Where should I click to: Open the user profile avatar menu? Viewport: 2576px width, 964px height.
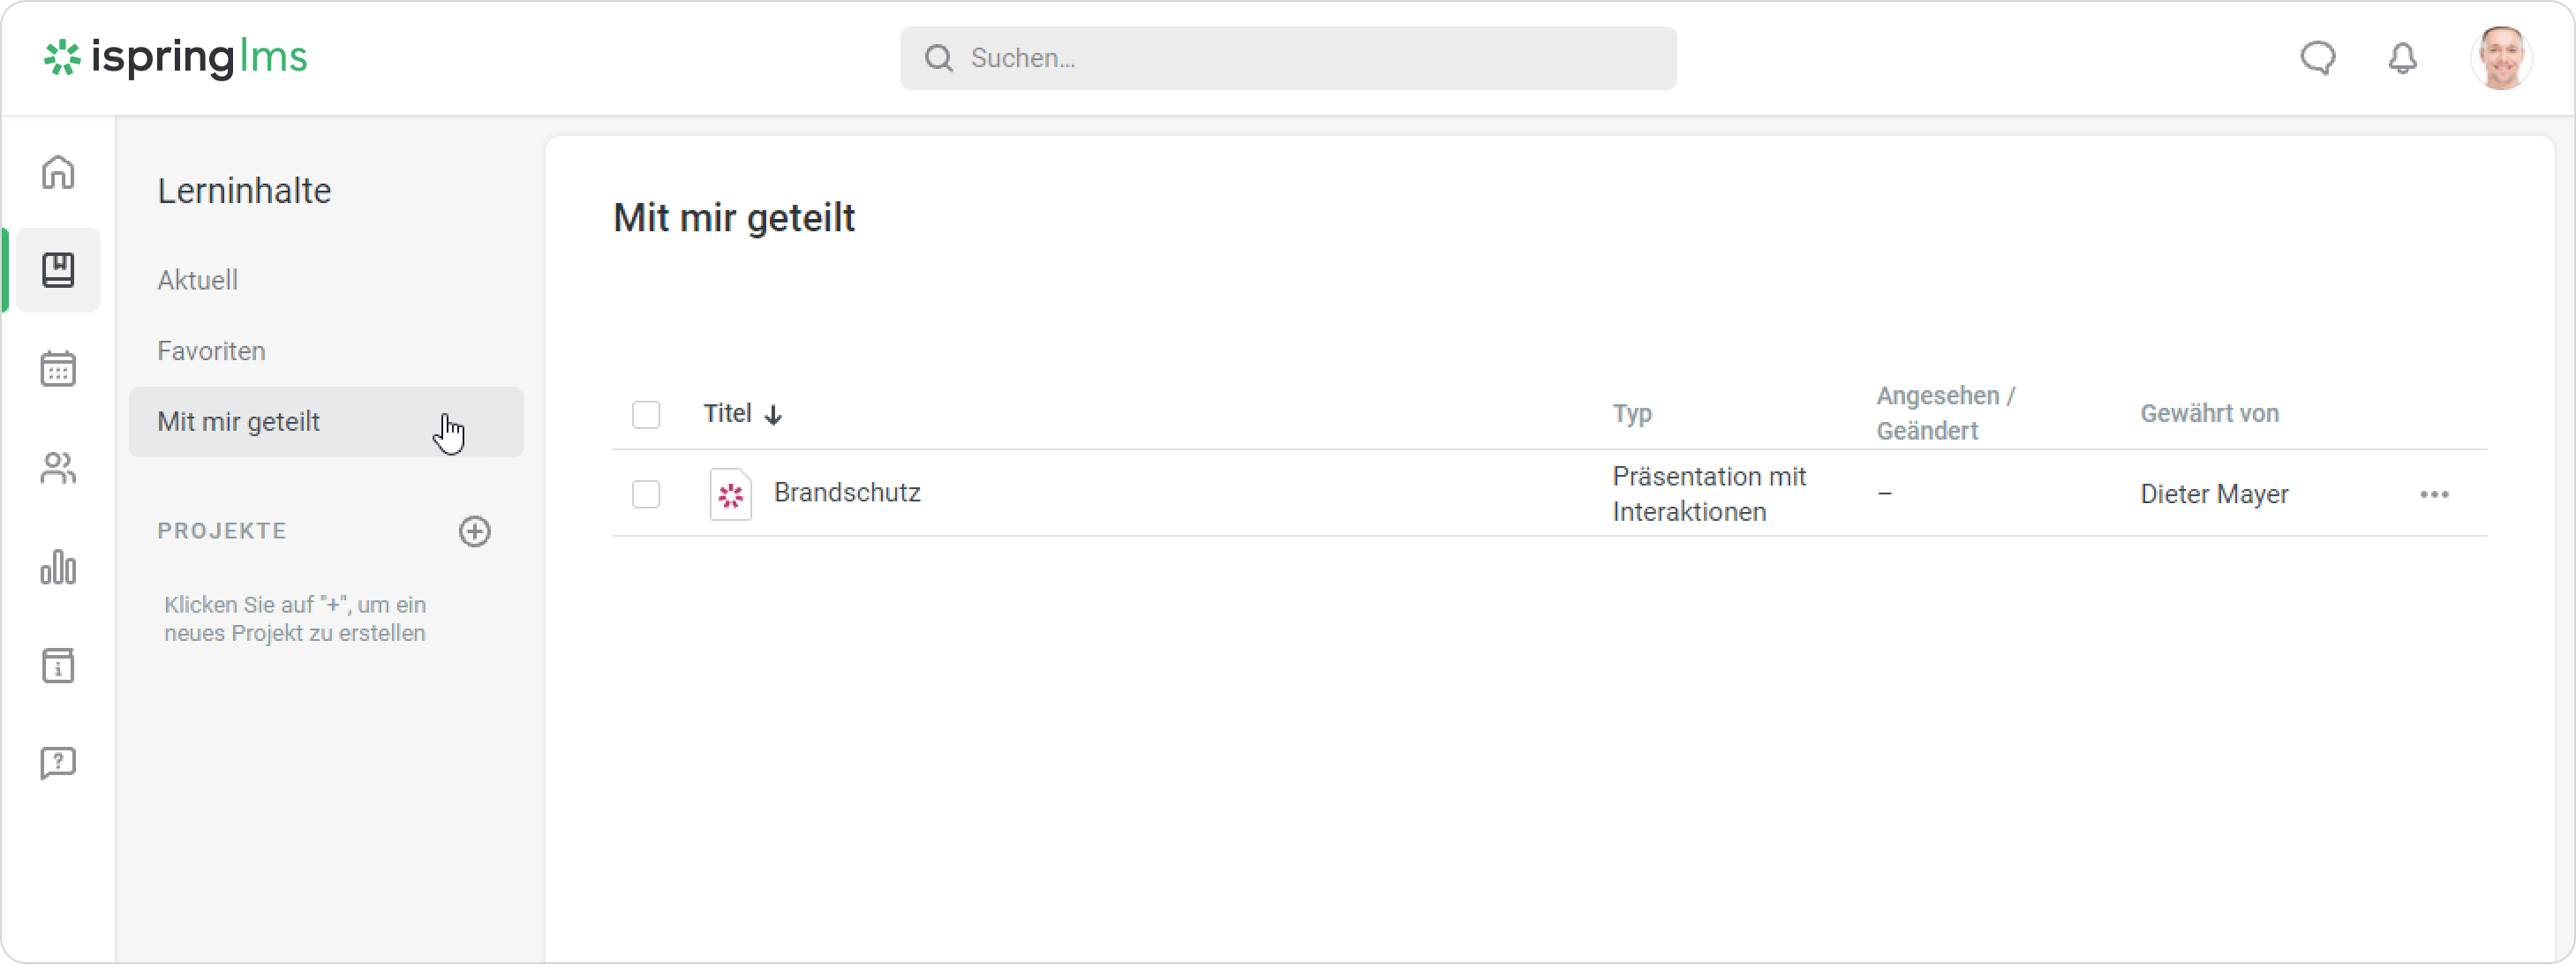pos(2500,58)
